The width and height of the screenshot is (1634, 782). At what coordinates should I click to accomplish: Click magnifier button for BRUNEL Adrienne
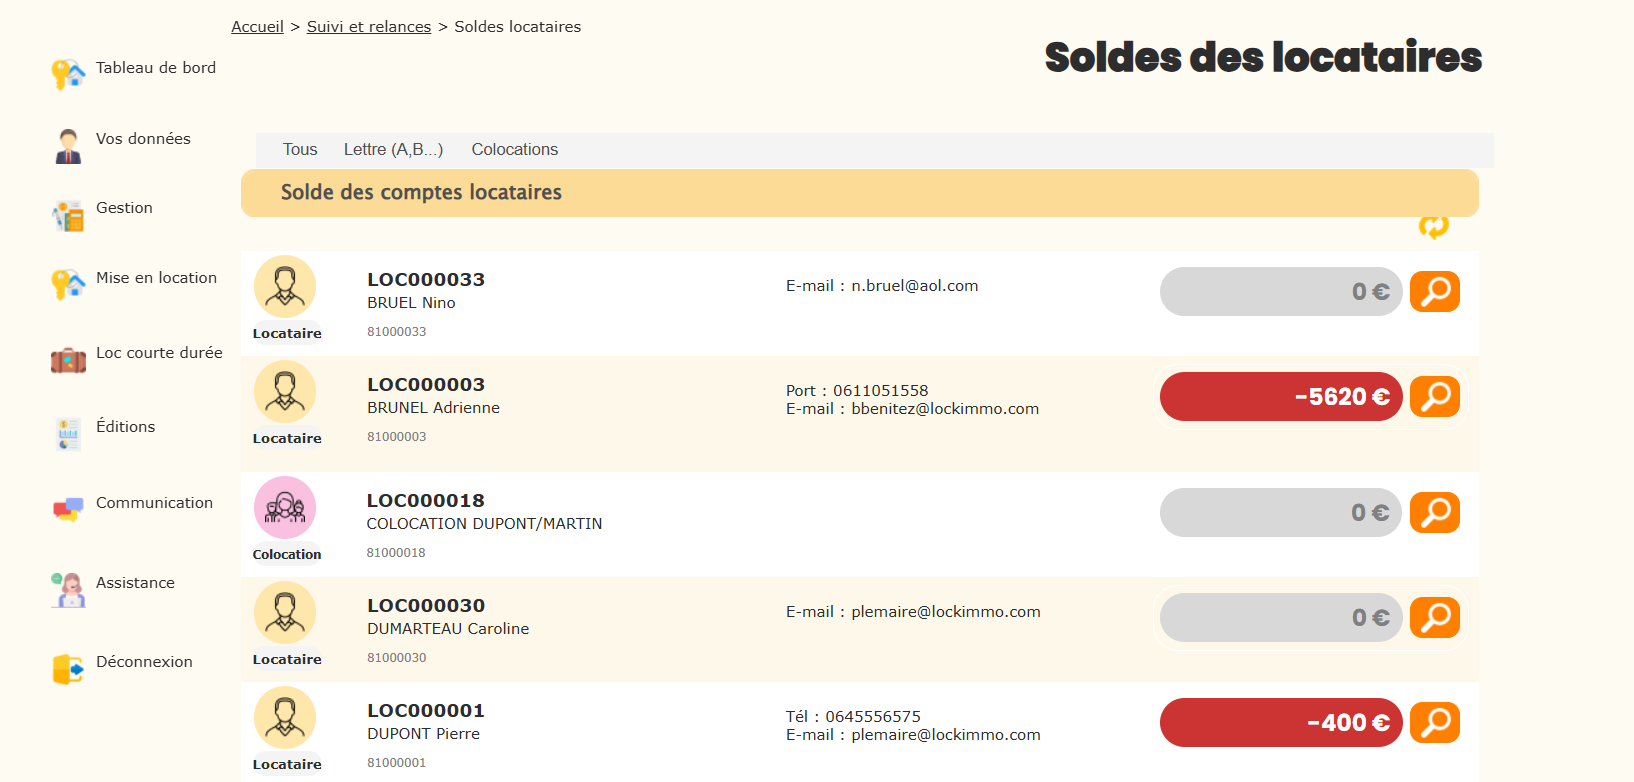1434,396
